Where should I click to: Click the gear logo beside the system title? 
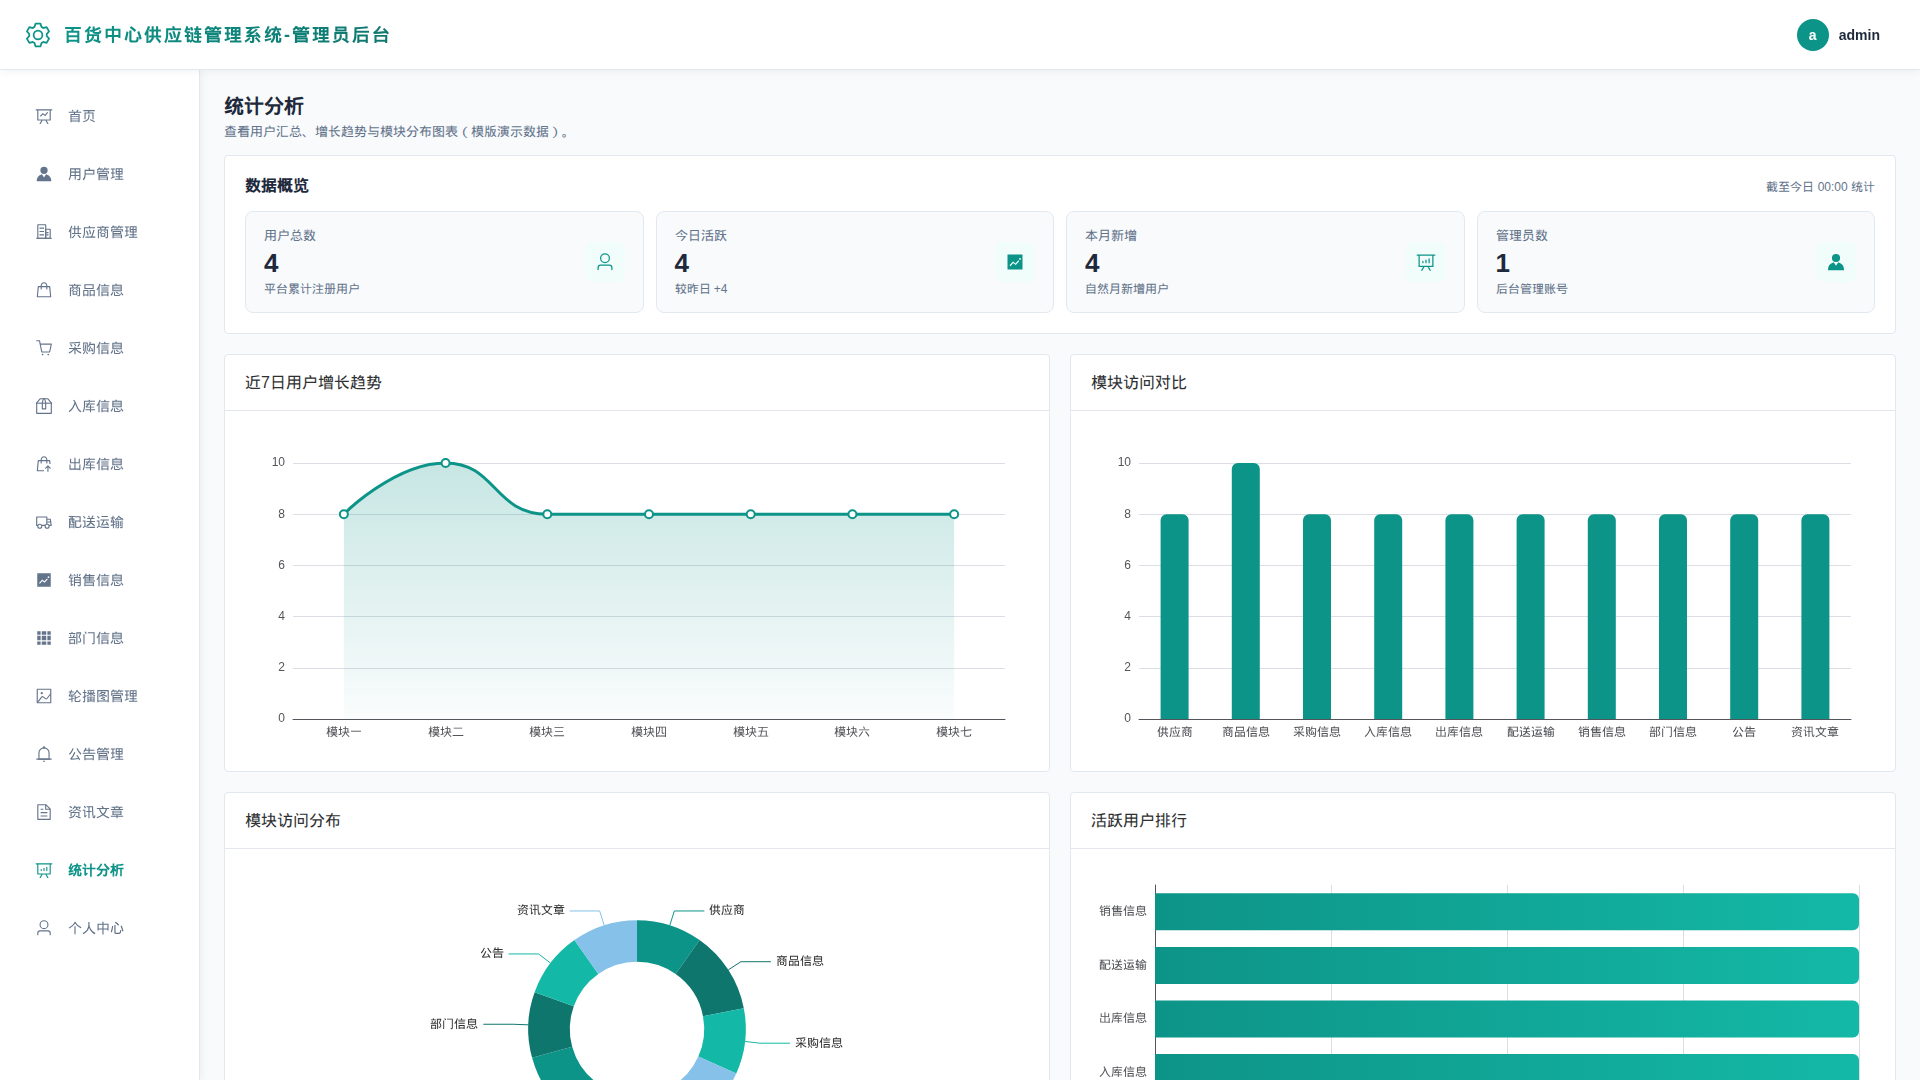coord(38,35)
